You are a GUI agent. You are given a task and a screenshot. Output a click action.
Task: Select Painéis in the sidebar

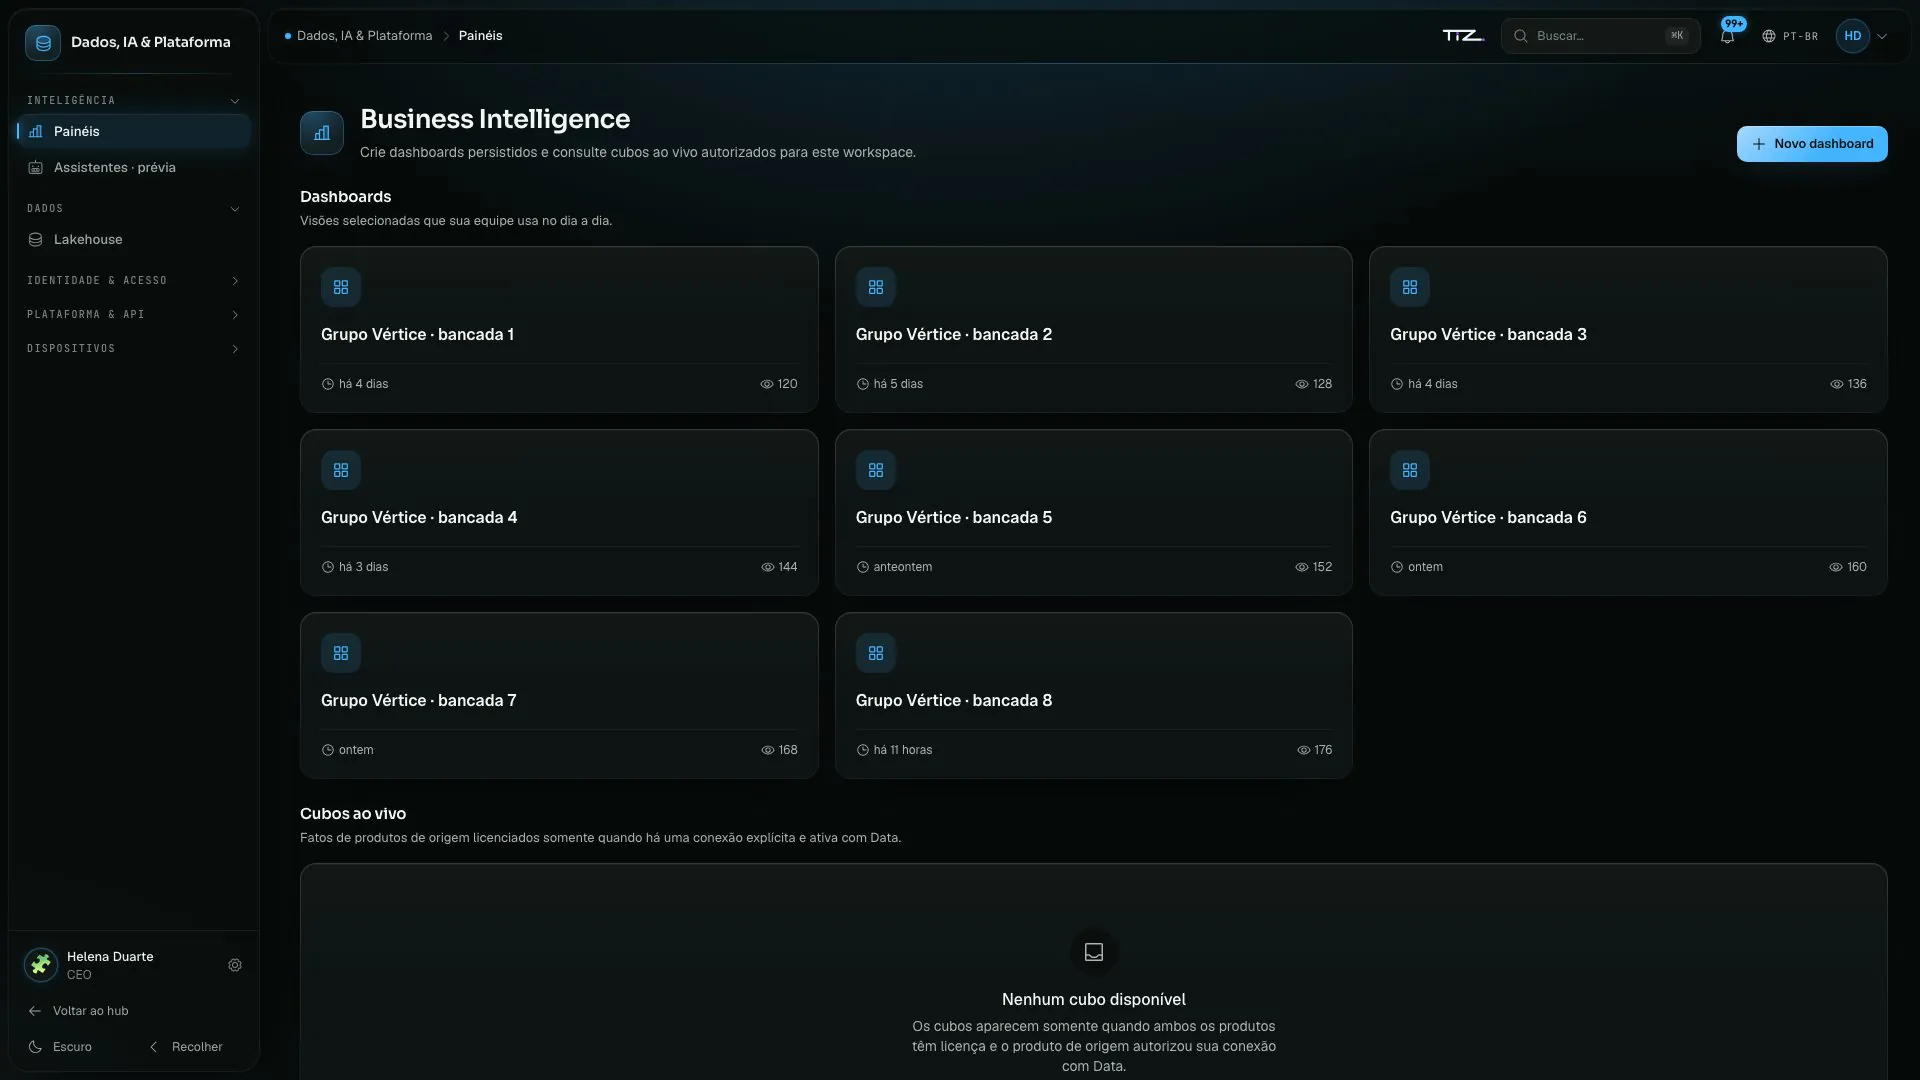point(133,132)
